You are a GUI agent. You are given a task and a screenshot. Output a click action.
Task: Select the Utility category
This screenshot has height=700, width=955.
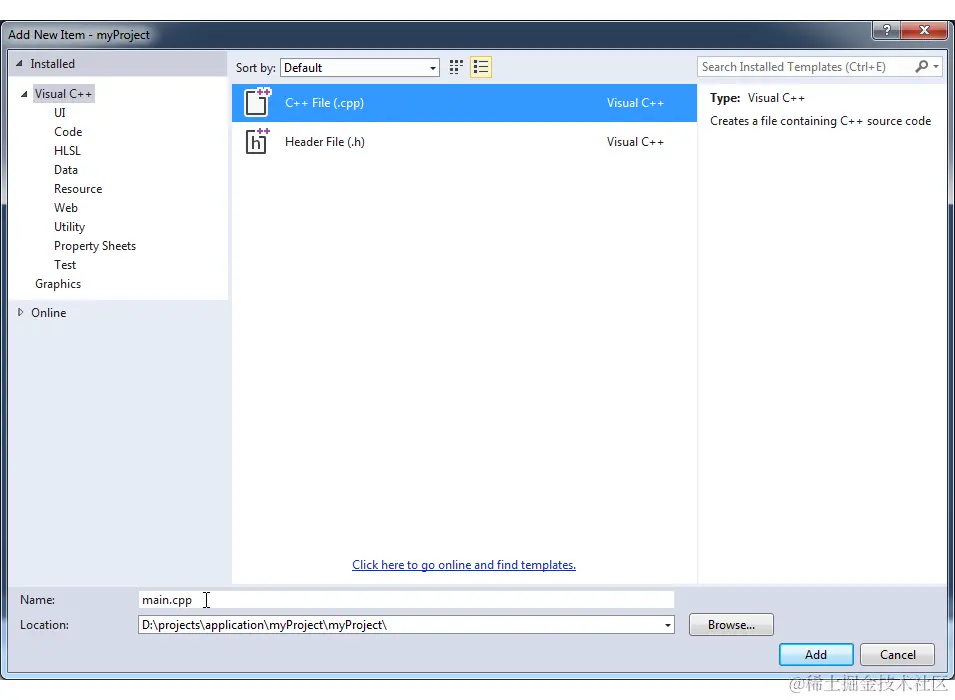point(69,227)
